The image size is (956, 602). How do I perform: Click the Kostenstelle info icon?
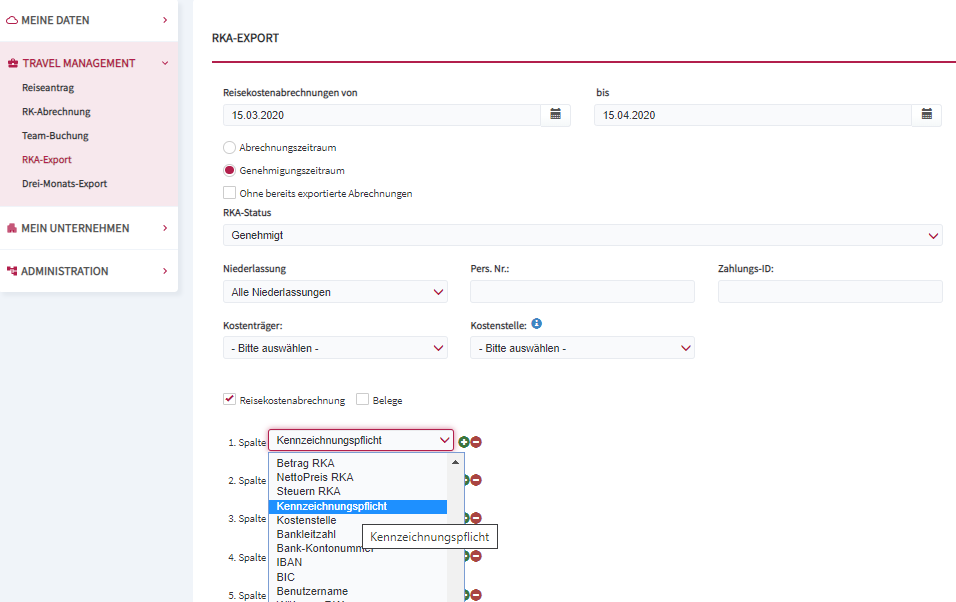pyautogui.click(x=537, y=324)
